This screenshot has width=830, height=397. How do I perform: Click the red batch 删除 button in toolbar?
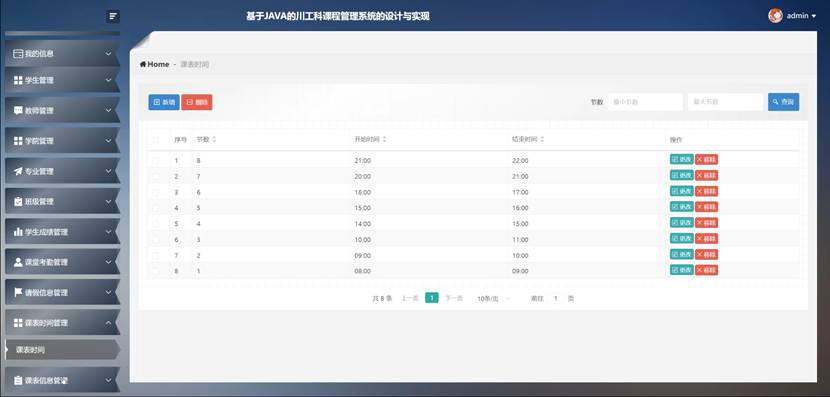pos(197,102)
